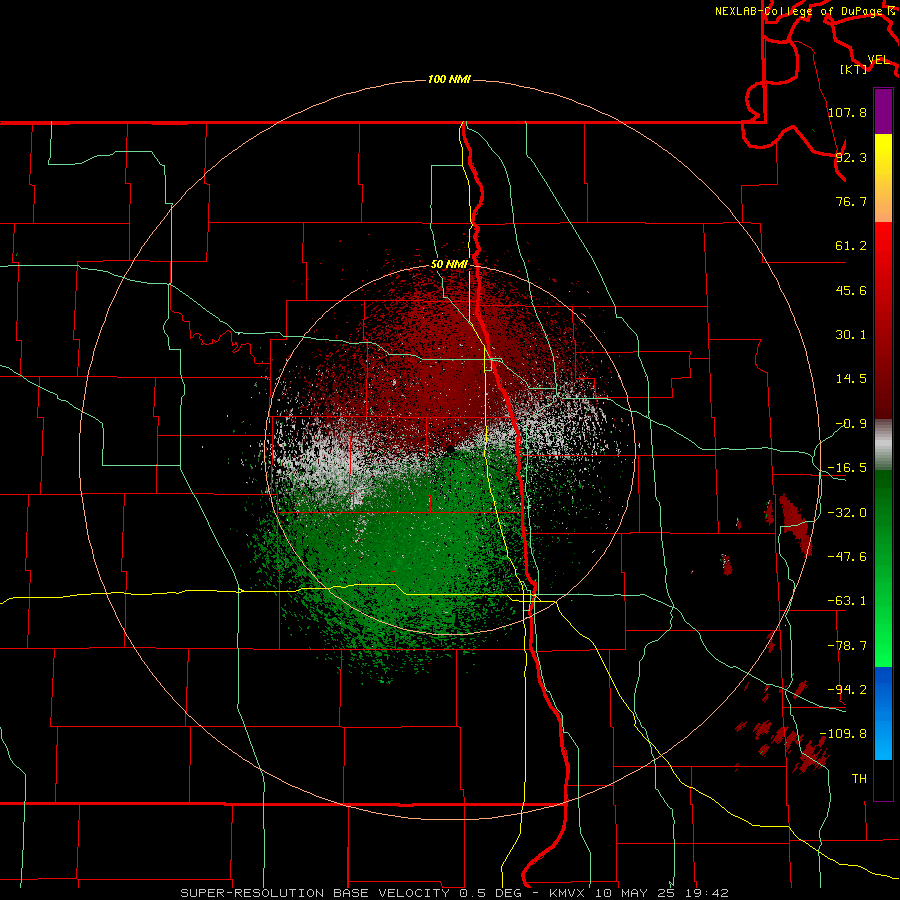Click the KMVX radar site identifier
This screenshot has width=900, height=900.
point(568,893)
